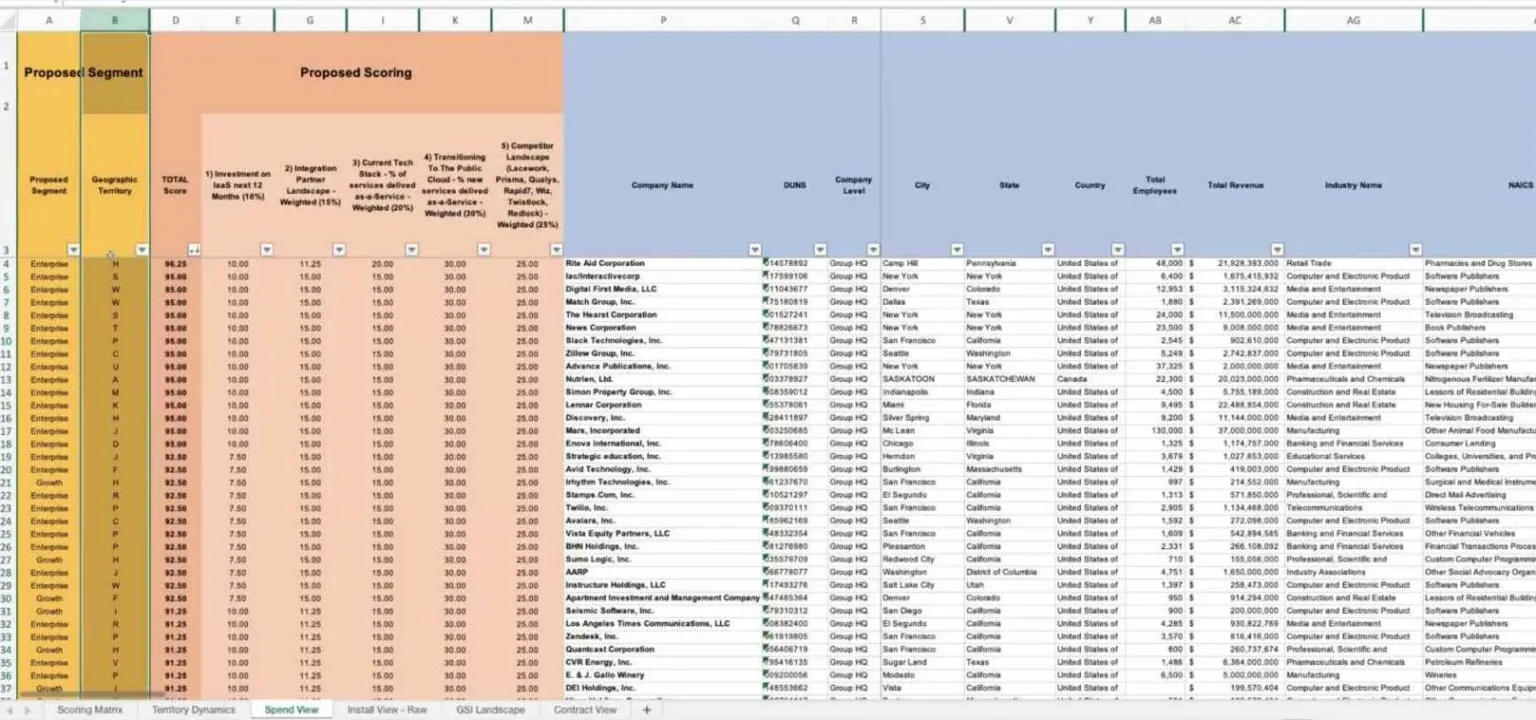Click the Slack Technologies, Inc. cell
Screen dimensions: 1536x720
tap(663, 341)
